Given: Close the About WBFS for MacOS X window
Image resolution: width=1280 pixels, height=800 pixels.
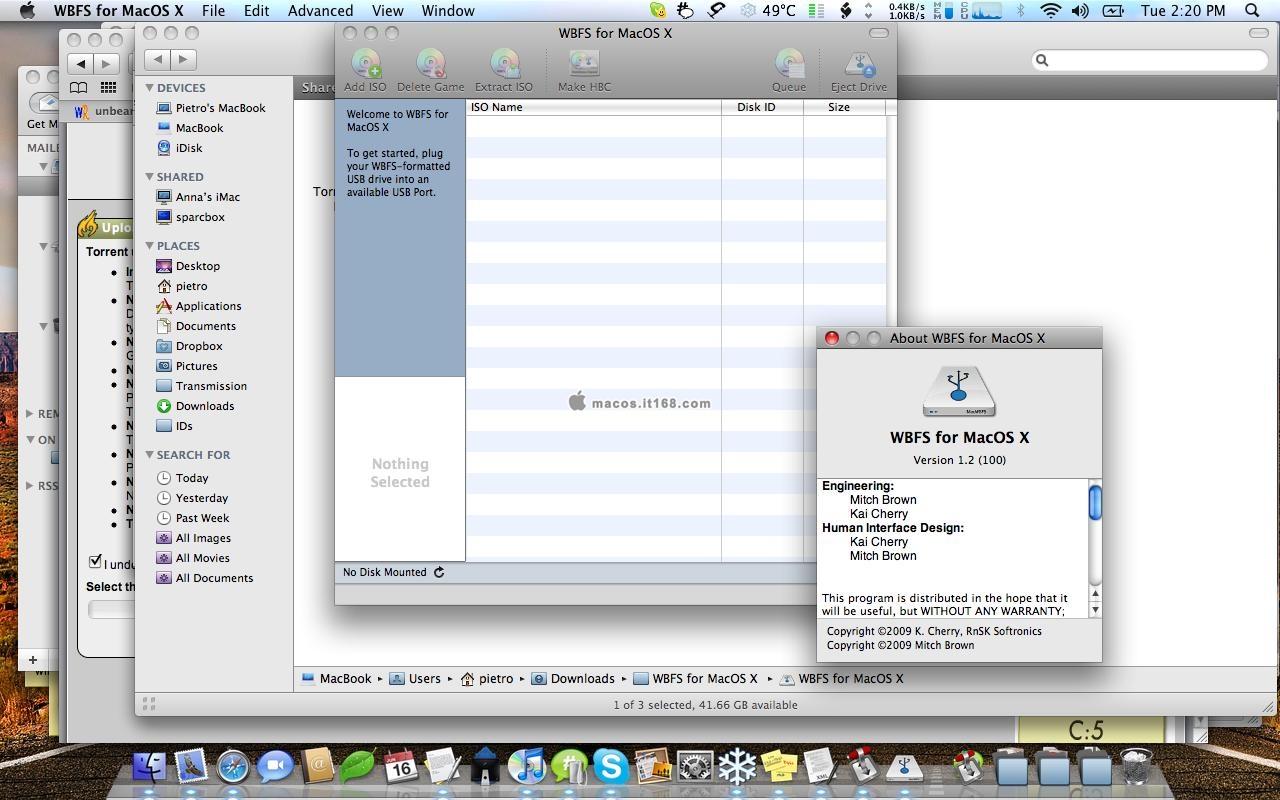Looking at the screenshot, I should (x=831, y=338).
